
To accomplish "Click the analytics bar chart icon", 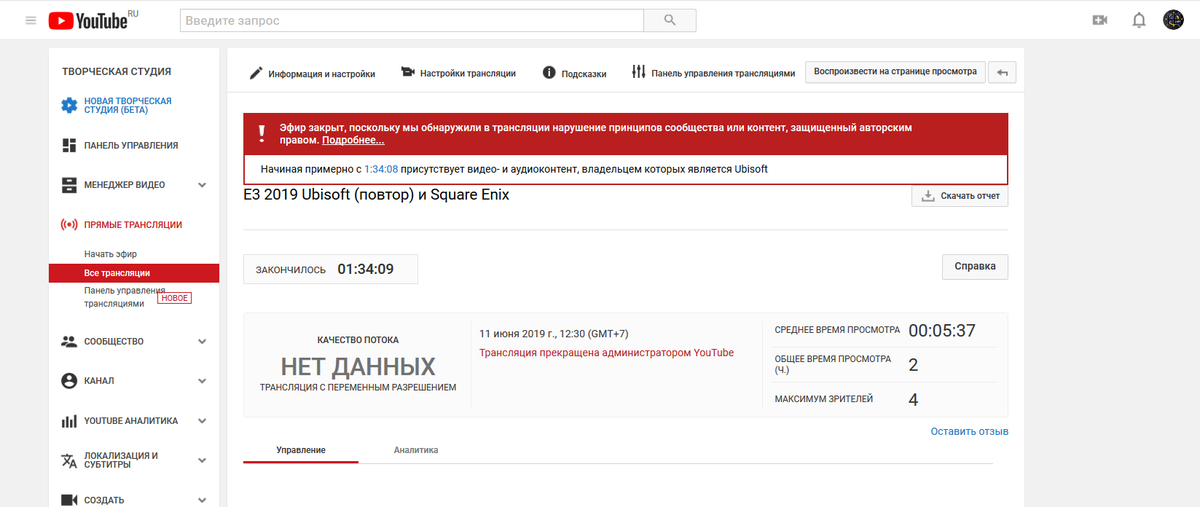I will [x=69, y=421].
